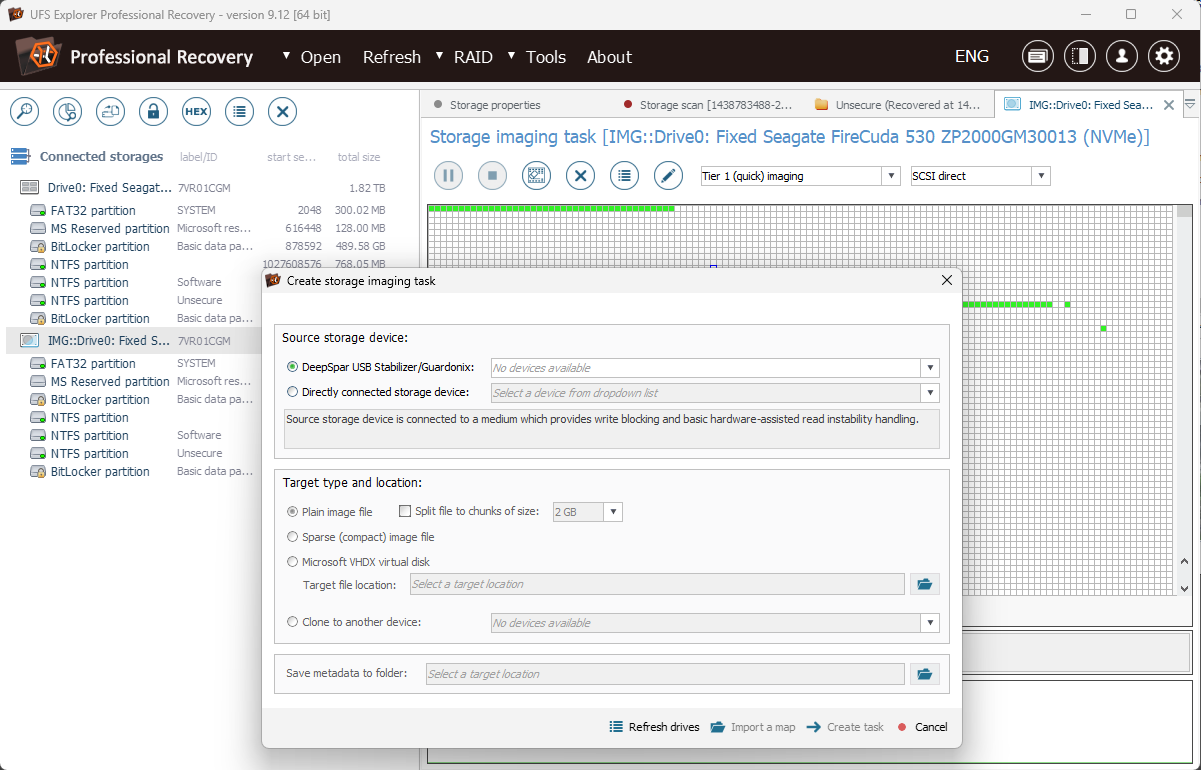Open application settings via the gear icon
The image size is (1201, 770).
pos(1163,56)
